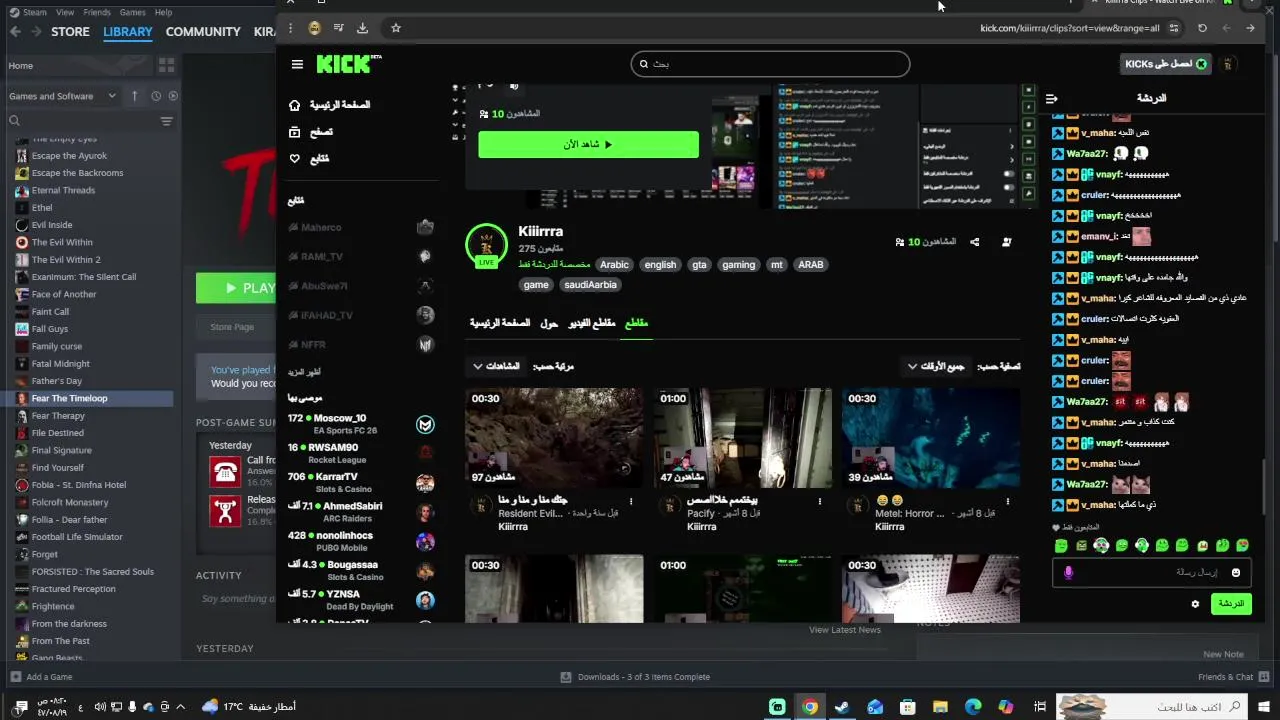Image resolution: width=1280 pixels, height=720 pixels.
Task: Open options for Resident Evil clip
Action: pyautogui.click(x=631, y=501)
